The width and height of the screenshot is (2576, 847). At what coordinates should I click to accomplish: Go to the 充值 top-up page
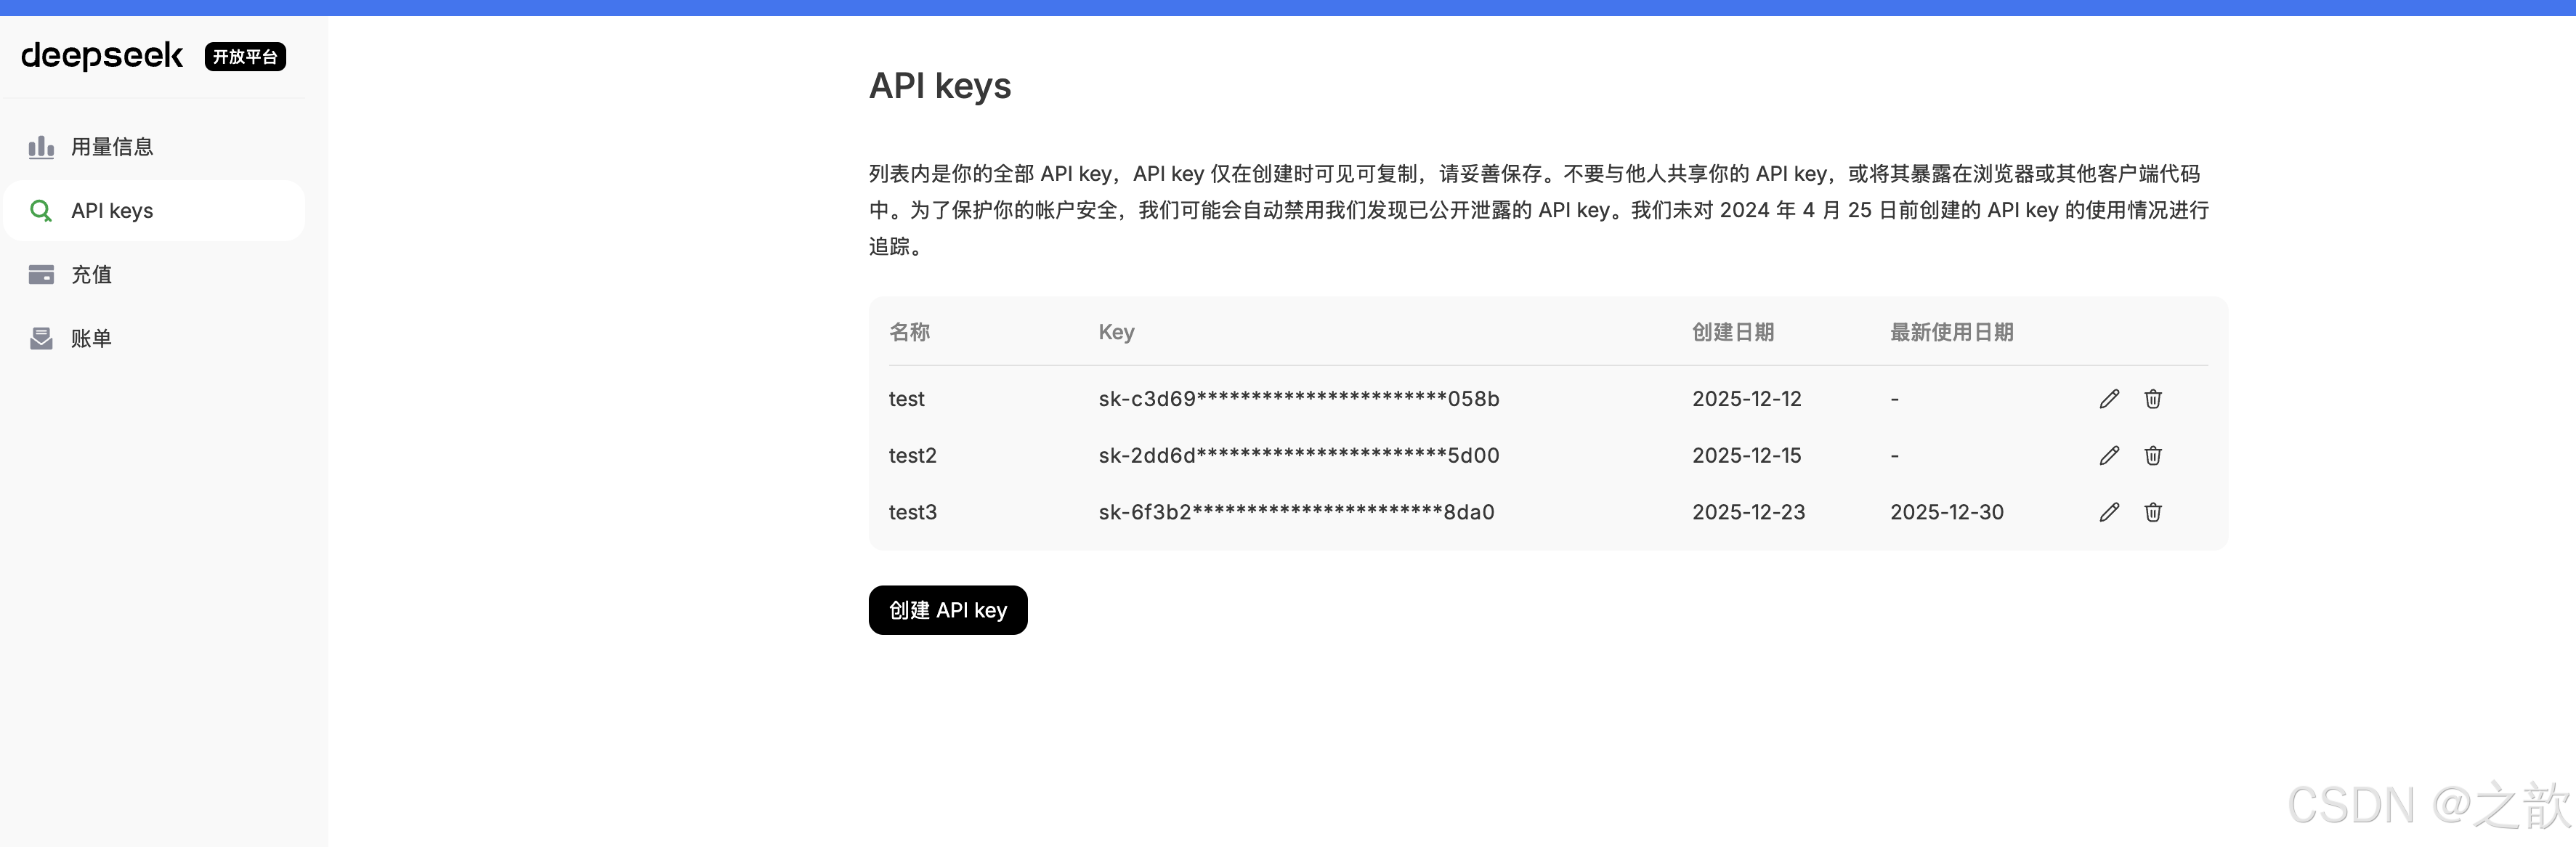tap(91, 275)
